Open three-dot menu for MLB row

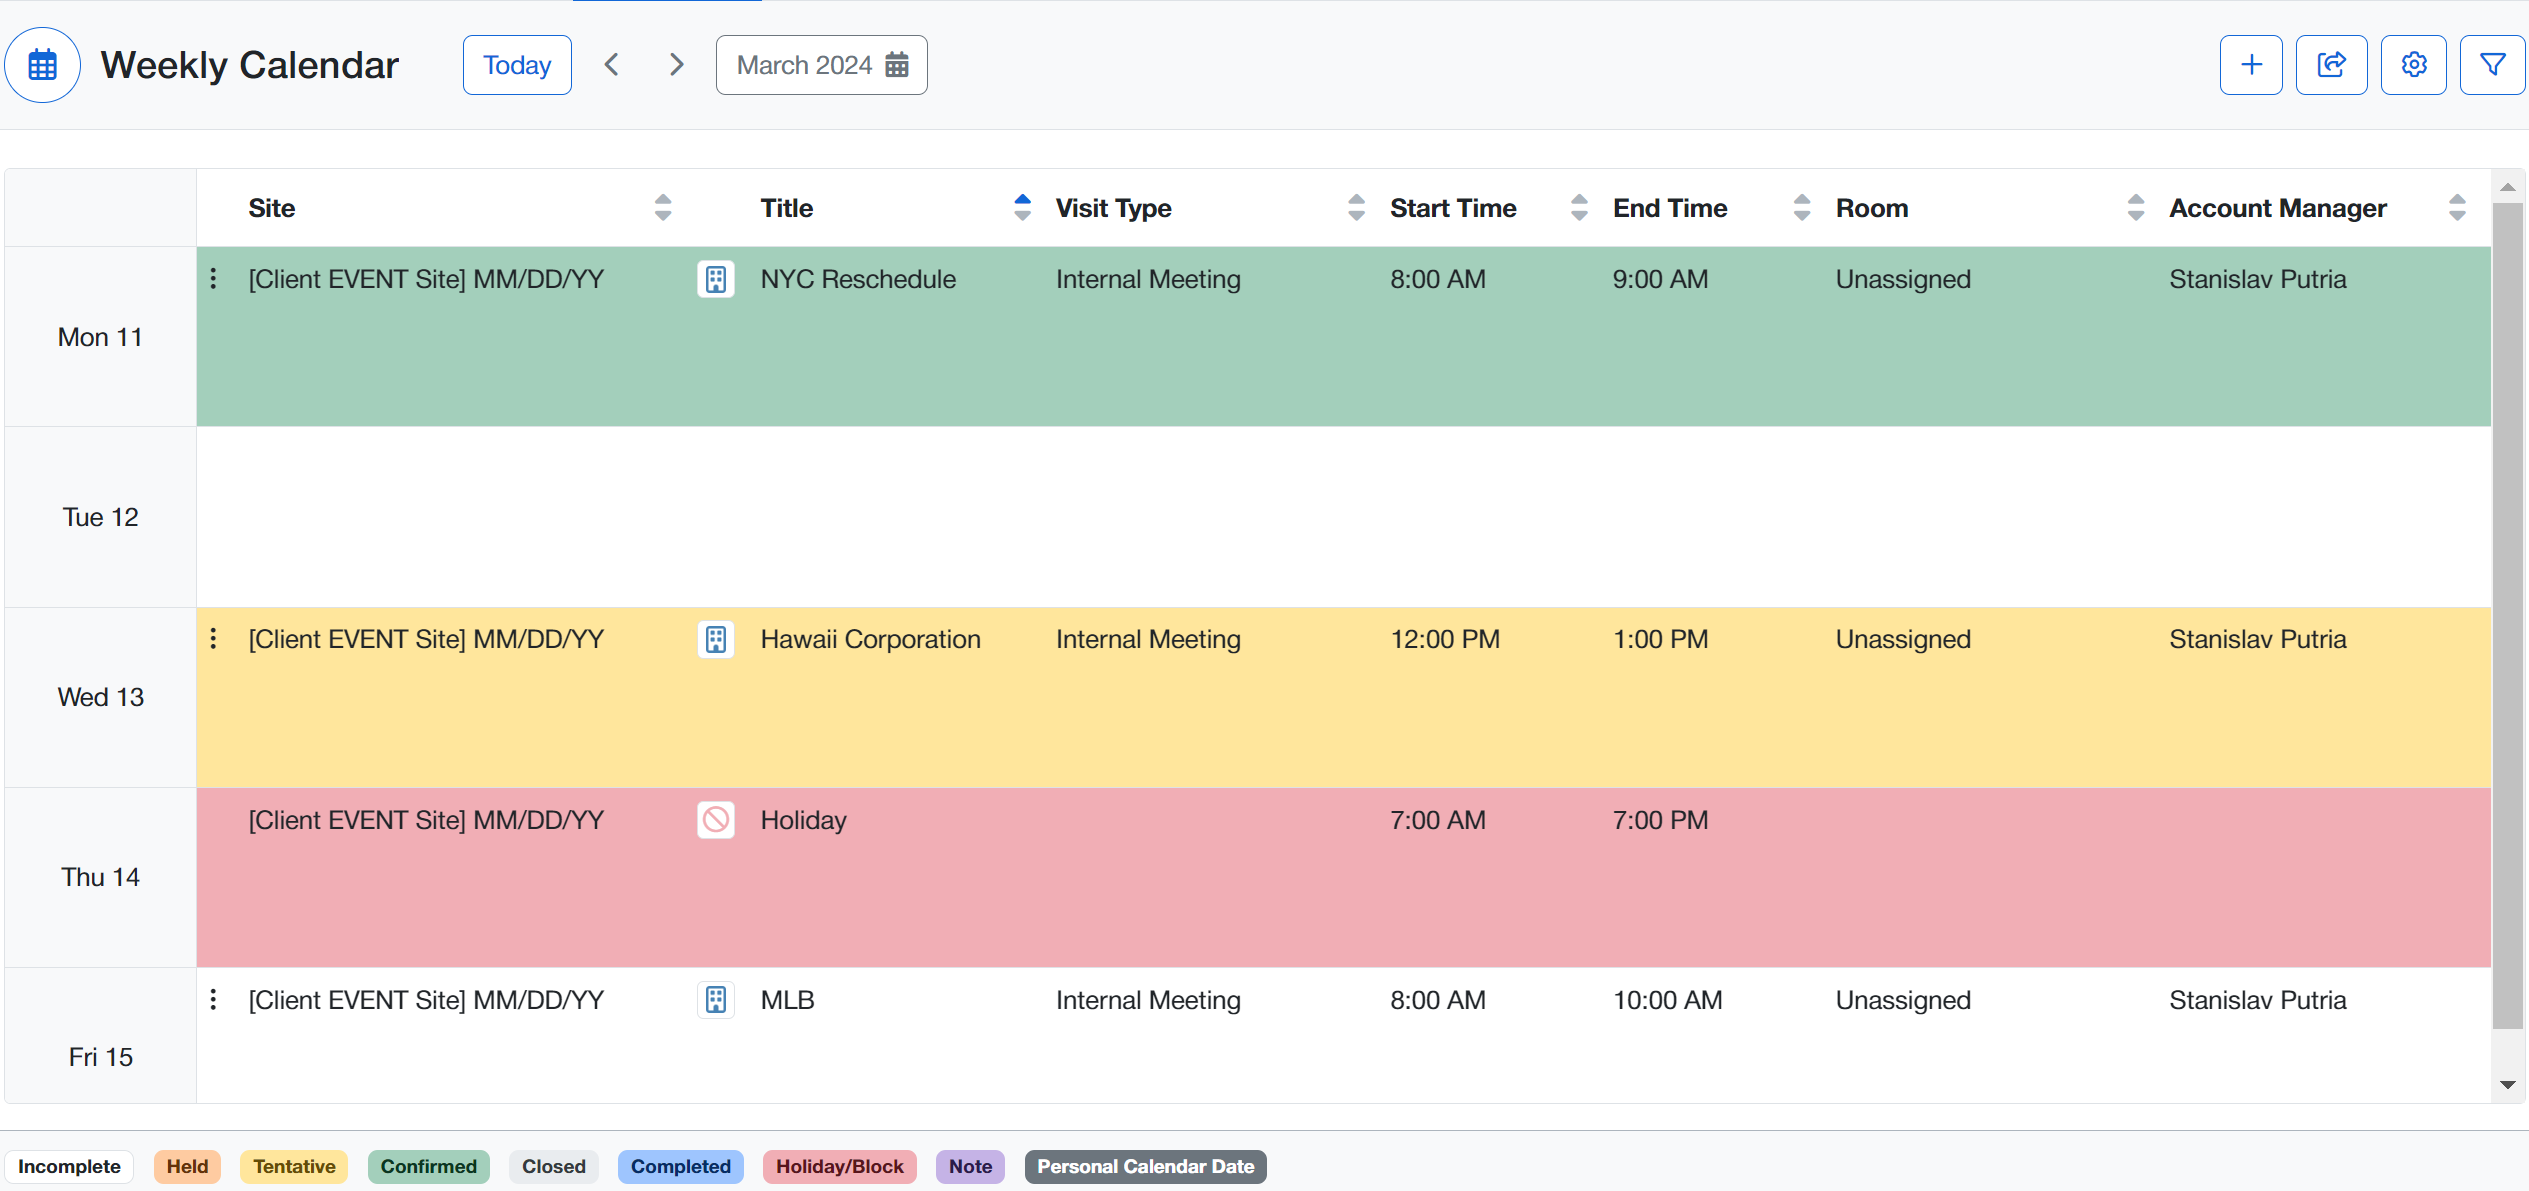pyautogui.click(x=213, y=1000)
